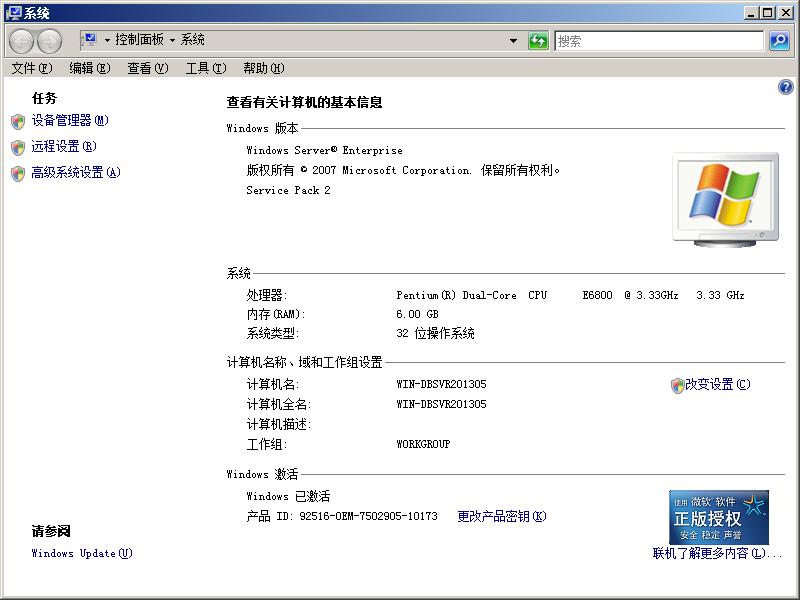Image resolution: width=800 pixels, height=600 pixels.
Task: Click 6.00 GB memory value
Action: 417,314
